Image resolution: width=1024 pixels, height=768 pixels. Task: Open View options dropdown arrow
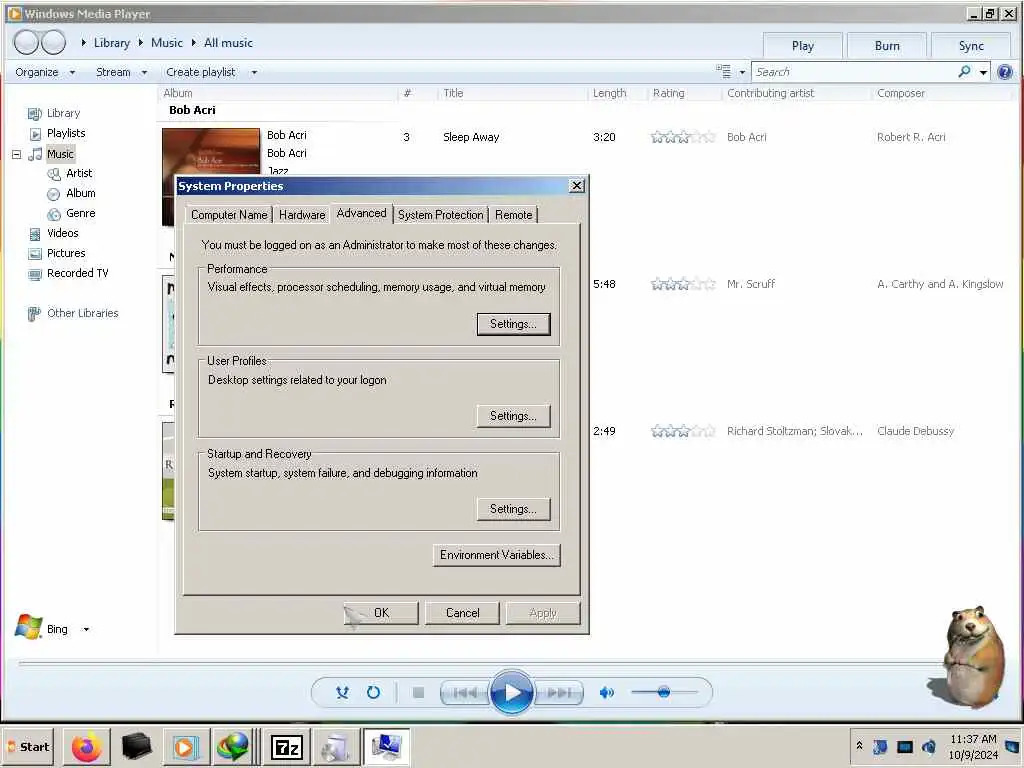(742, 72)
